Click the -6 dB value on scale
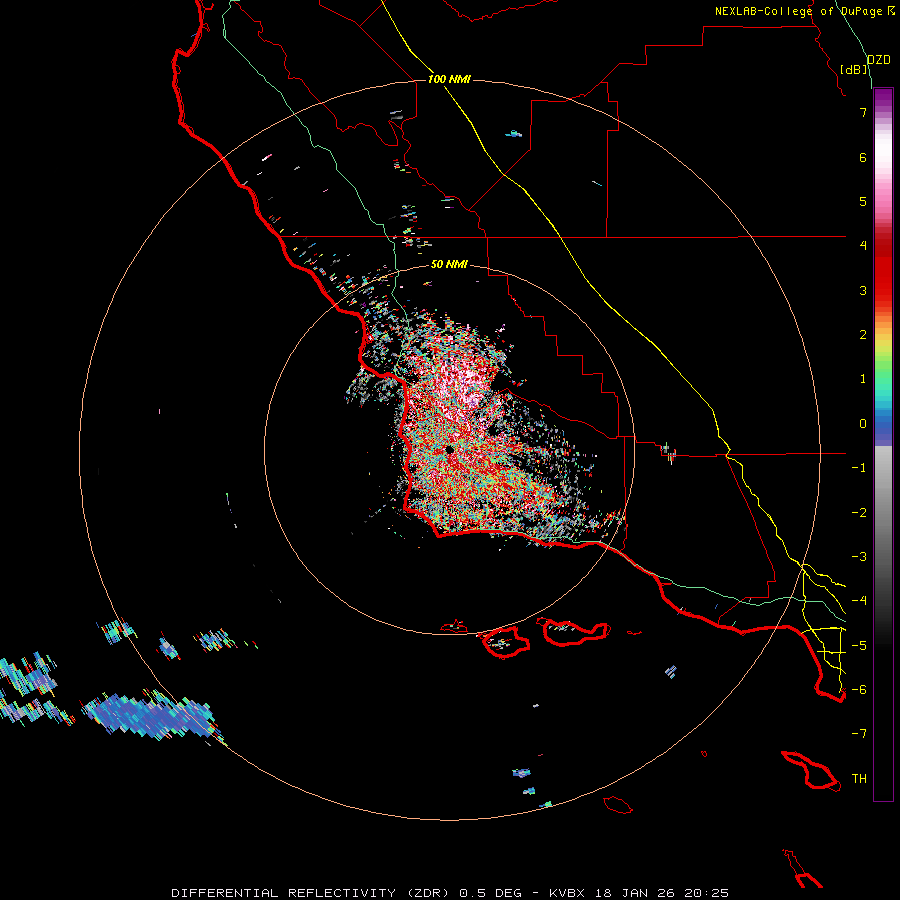This screenshot has height=900, width=900. 859,690
